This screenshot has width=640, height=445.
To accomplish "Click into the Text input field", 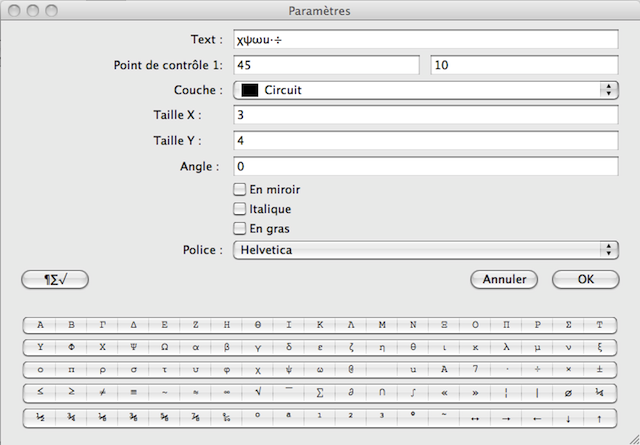I will (426, 40).
